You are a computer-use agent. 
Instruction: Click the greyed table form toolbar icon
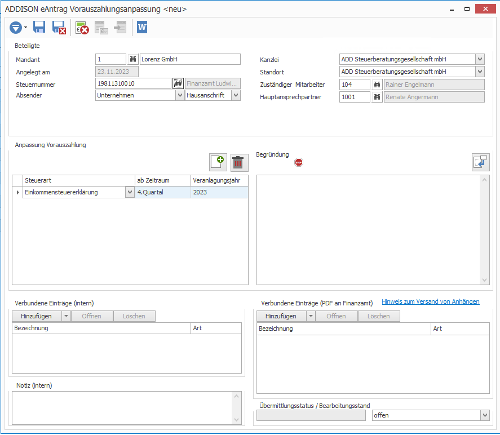[x=101, y=28]
